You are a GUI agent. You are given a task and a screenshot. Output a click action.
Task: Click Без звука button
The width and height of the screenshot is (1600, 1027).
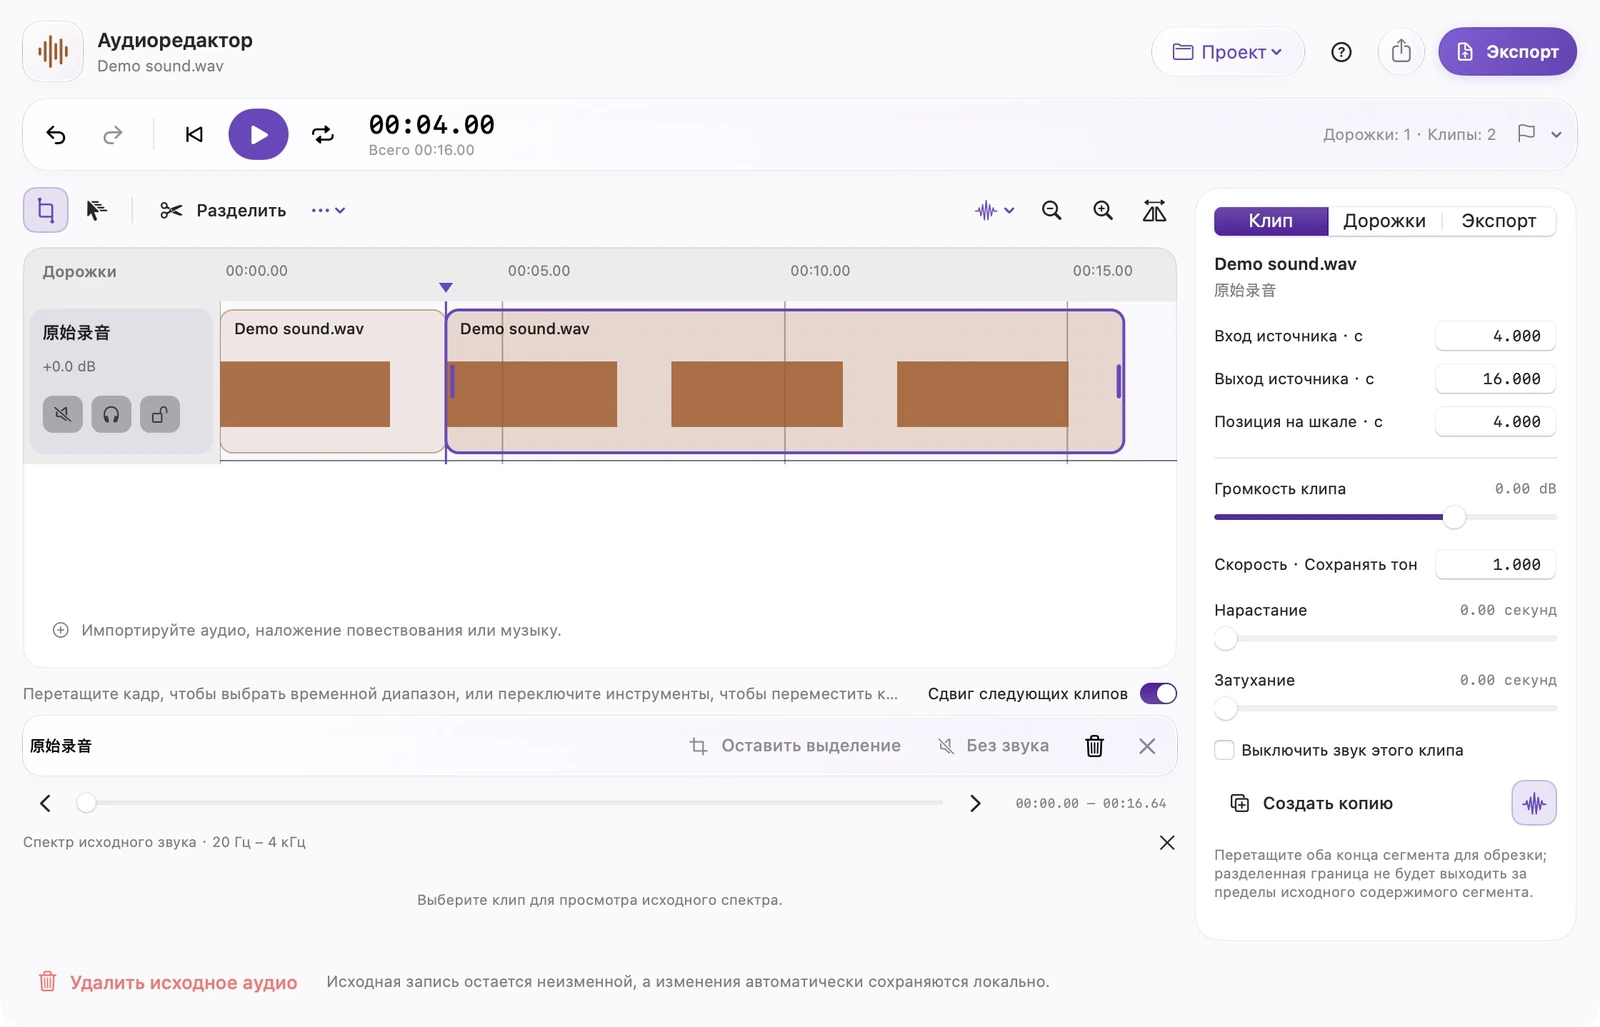coord(993,746)
